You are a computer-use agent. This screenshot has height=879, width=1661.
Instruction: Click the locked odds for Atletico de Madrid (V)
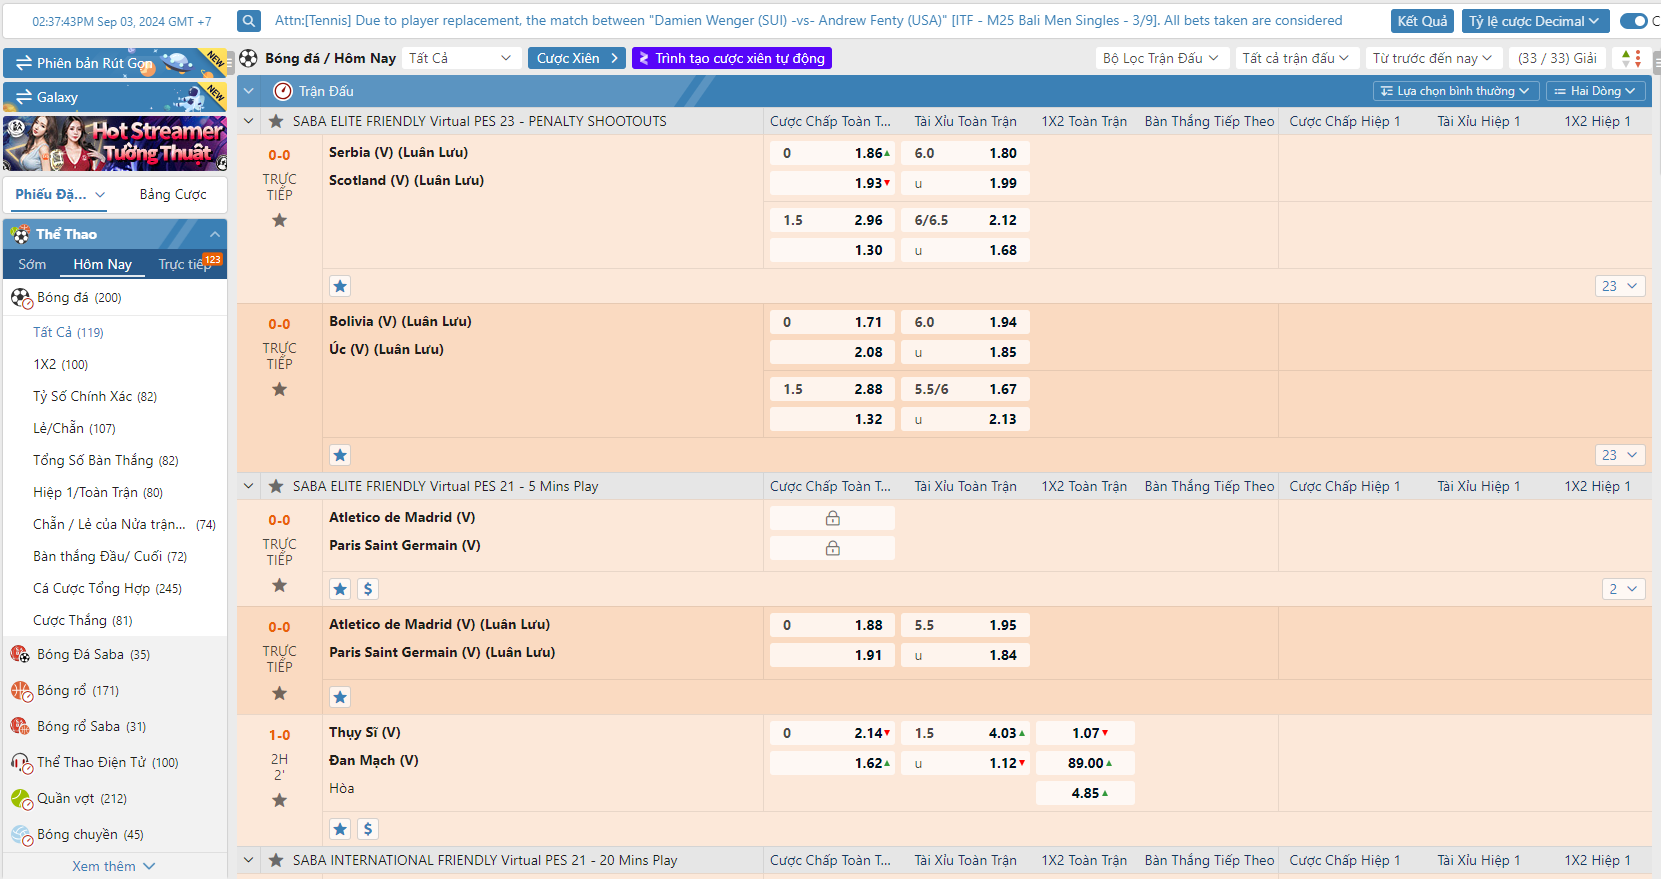[832, 518]
